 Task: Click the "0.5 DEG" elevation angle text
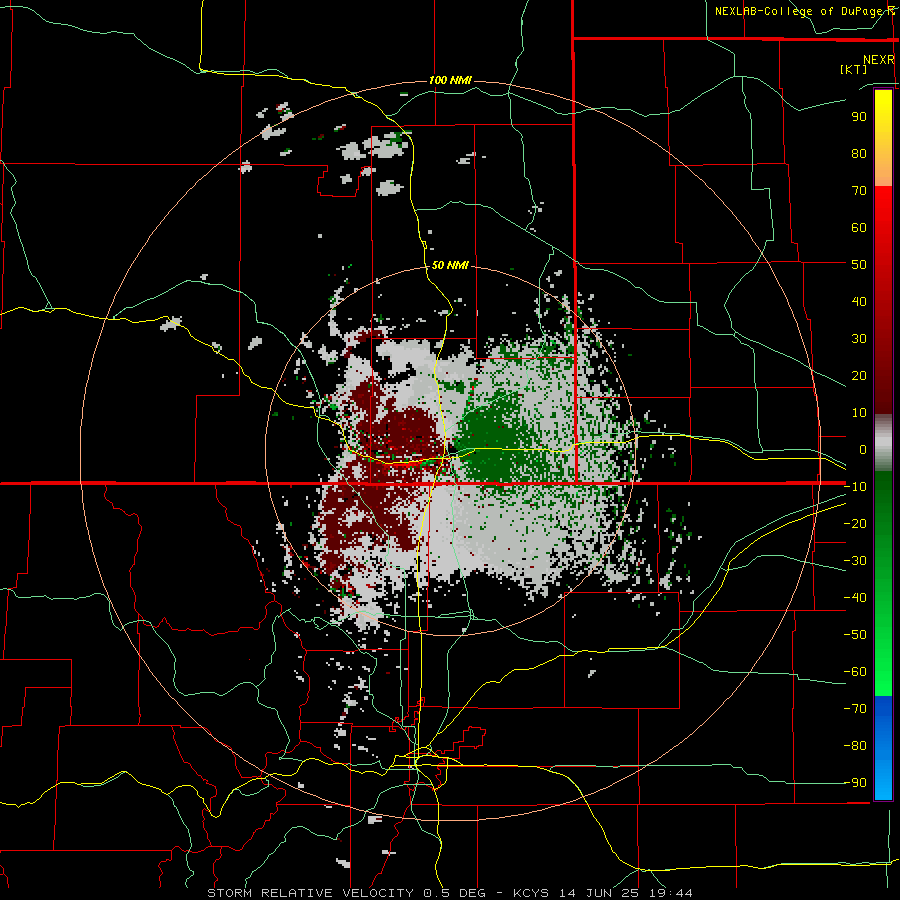[455, 893]
